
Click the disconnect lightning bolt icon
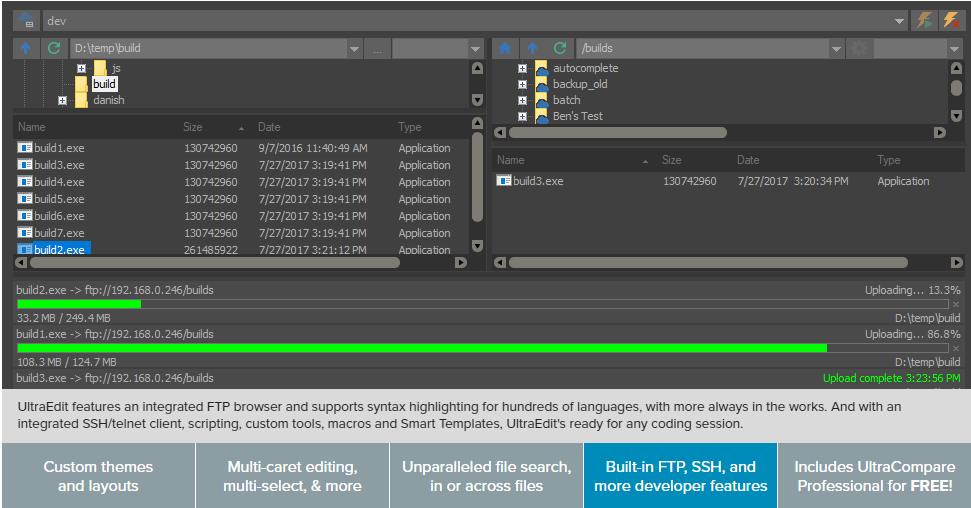pos(951,20)
